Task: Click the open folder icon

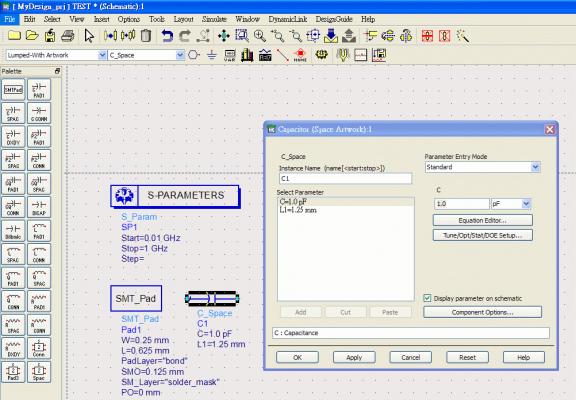Action: (x=32, y=36)
